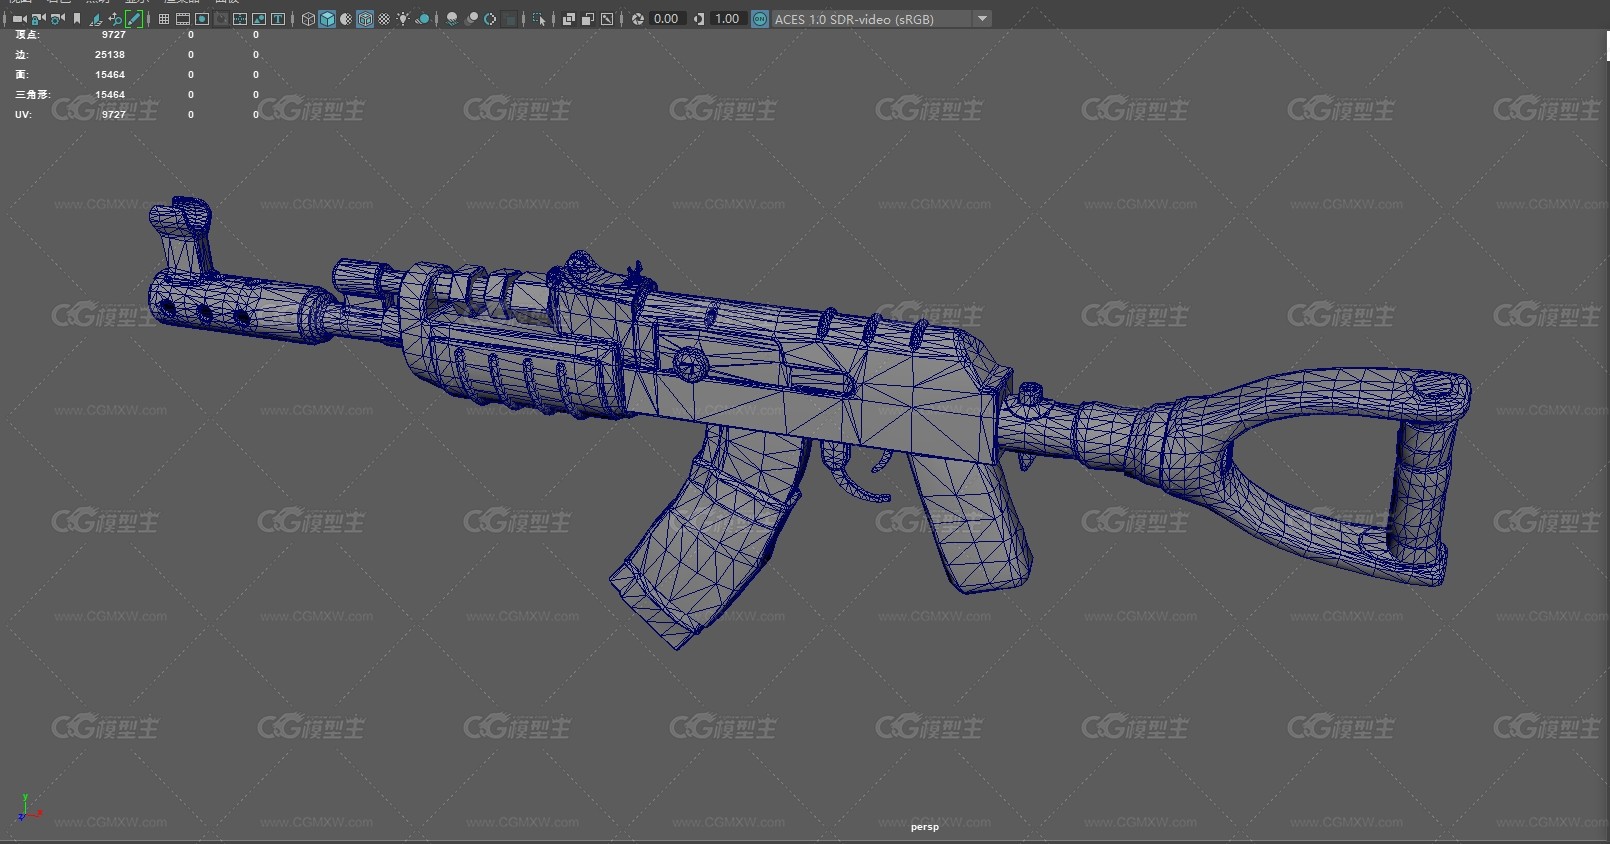Toggle the Grease Pencil icon
The image size is (1610, 844).
[134, 19]
